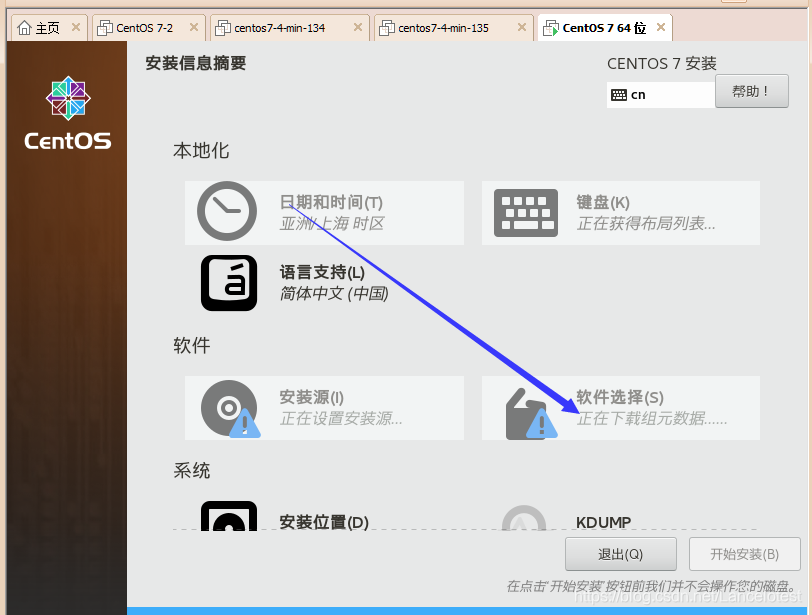Screen dimensions: 812x615
Task: Click the 帮助! (Help) button
Action: click(751, 91)
